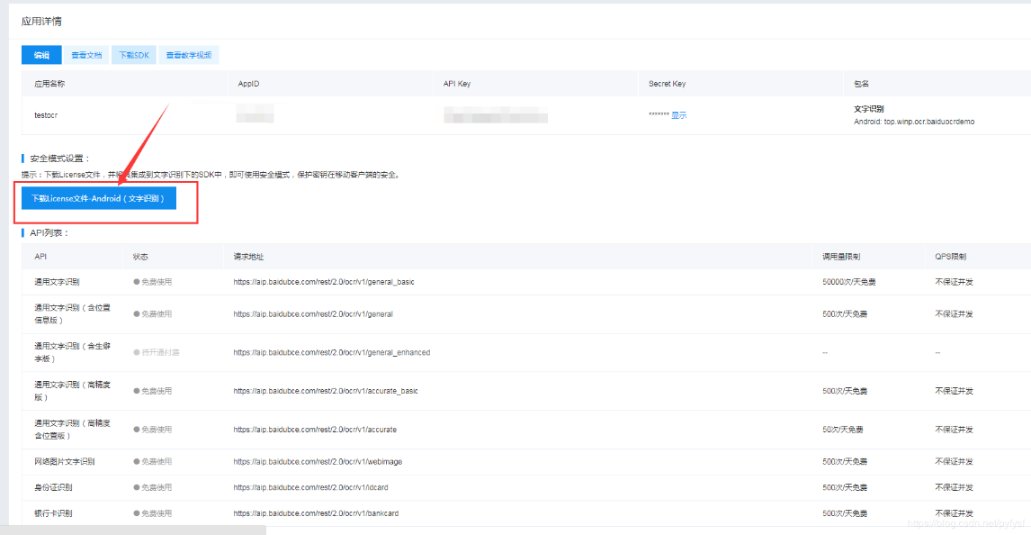This screenshot has height=535, width=1031.
Task: Click 免费使用 status in 身份证识别 row
Action: point(153,488)
